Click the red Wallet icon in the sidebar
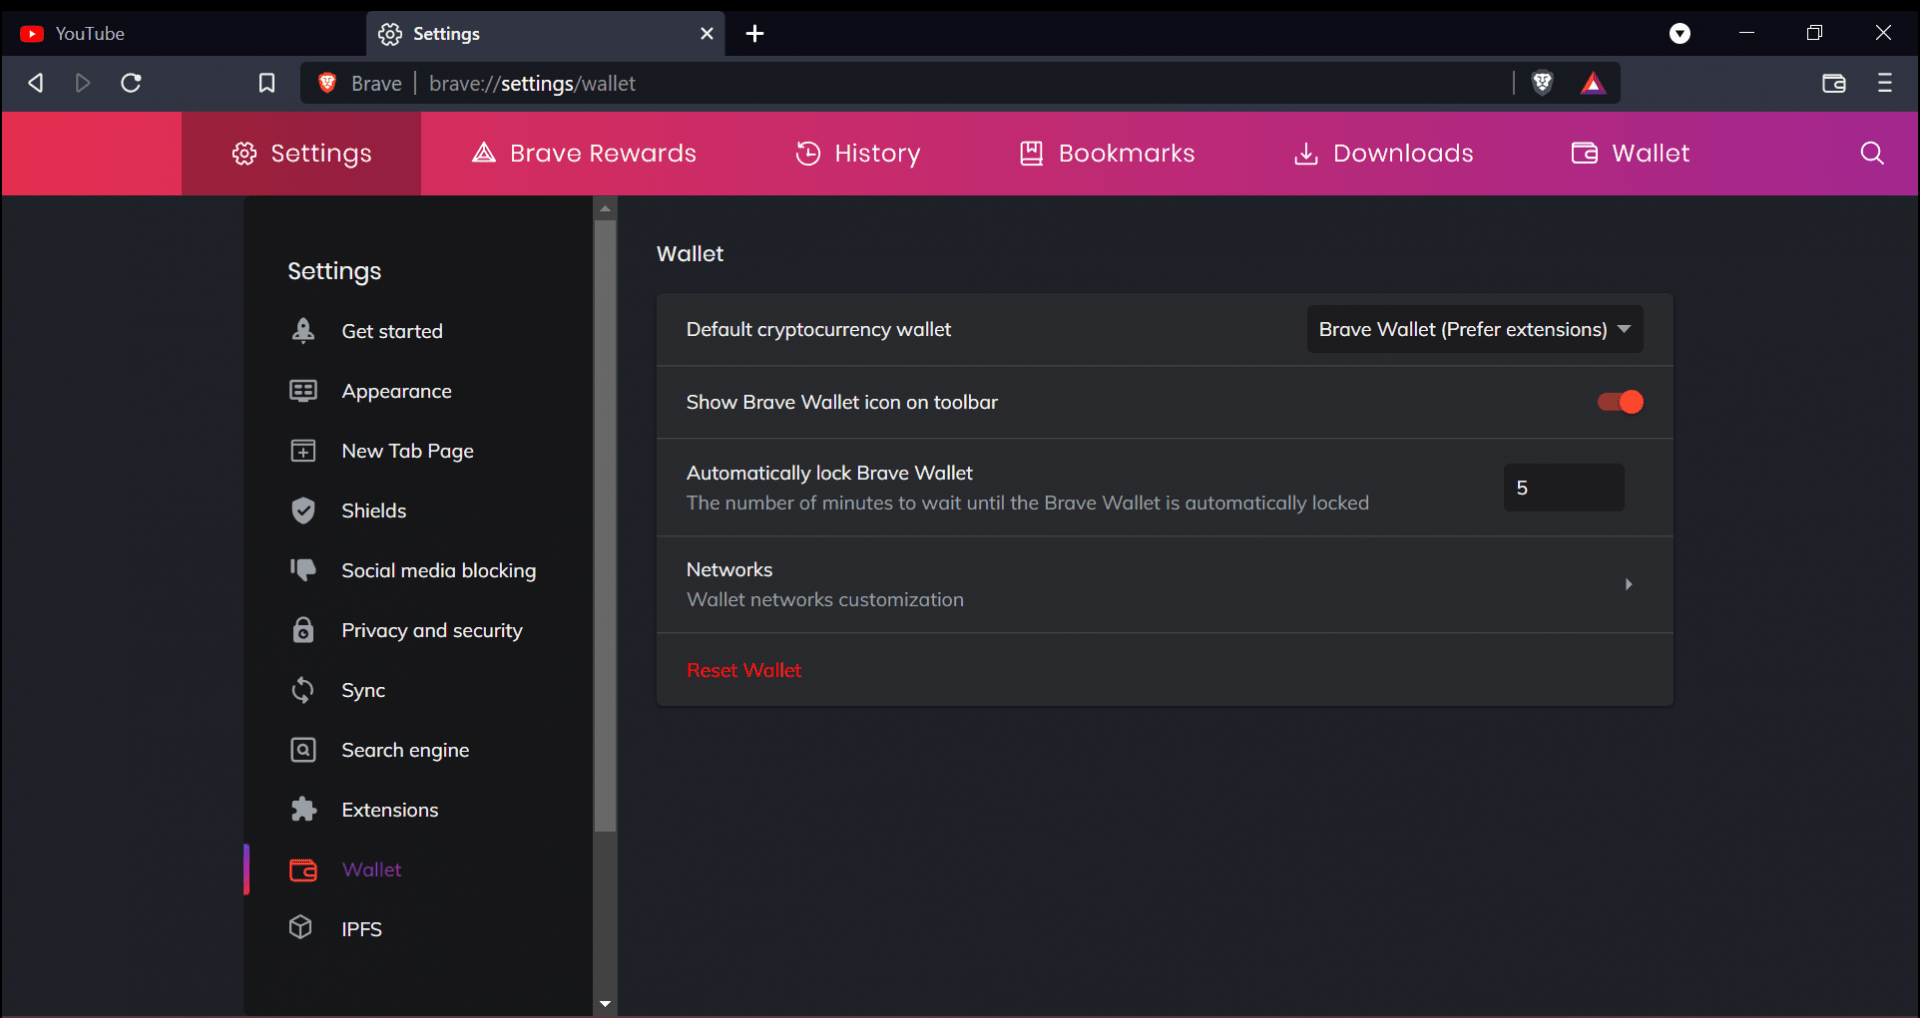Image resolution: width=1920 pixels, height=1018 pixels. point(303,870)
